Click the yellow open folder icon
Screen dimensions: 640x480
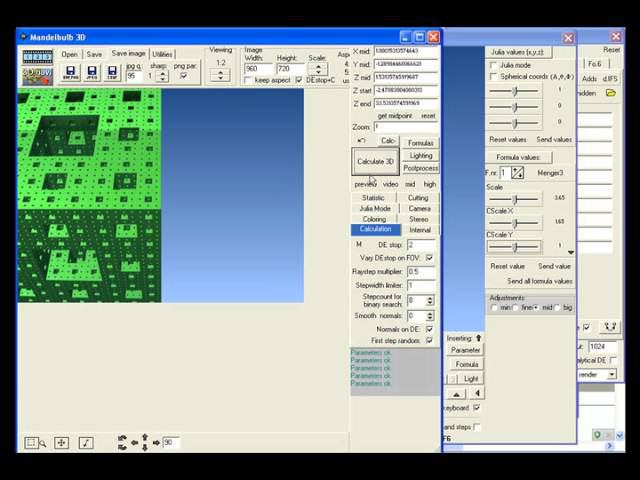coord(610,93)
